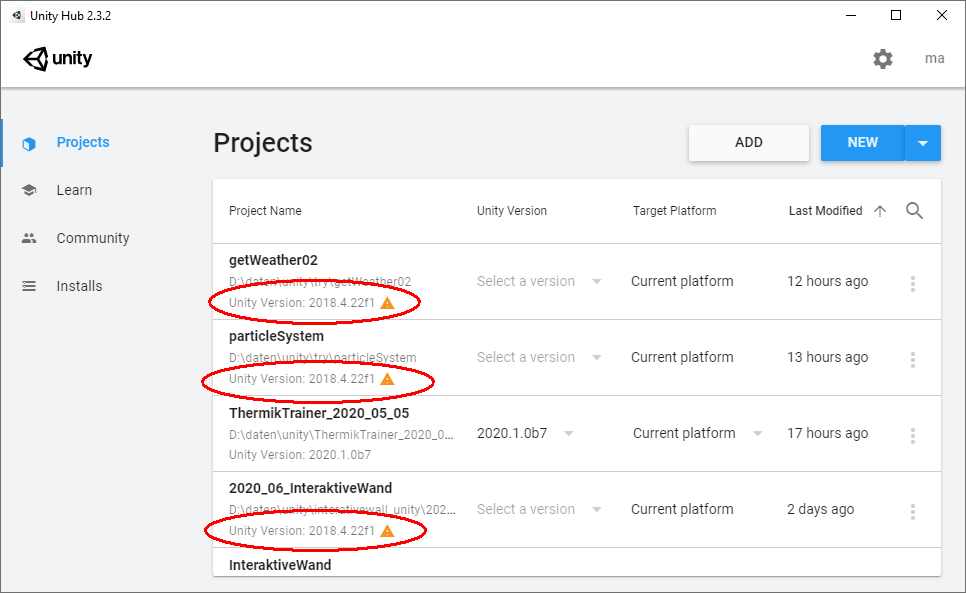This screenshot has width=966, height=593.
Task: Change Unity version 2020.1.0b7 for ThermikTrainer
Action: point(526,434)
